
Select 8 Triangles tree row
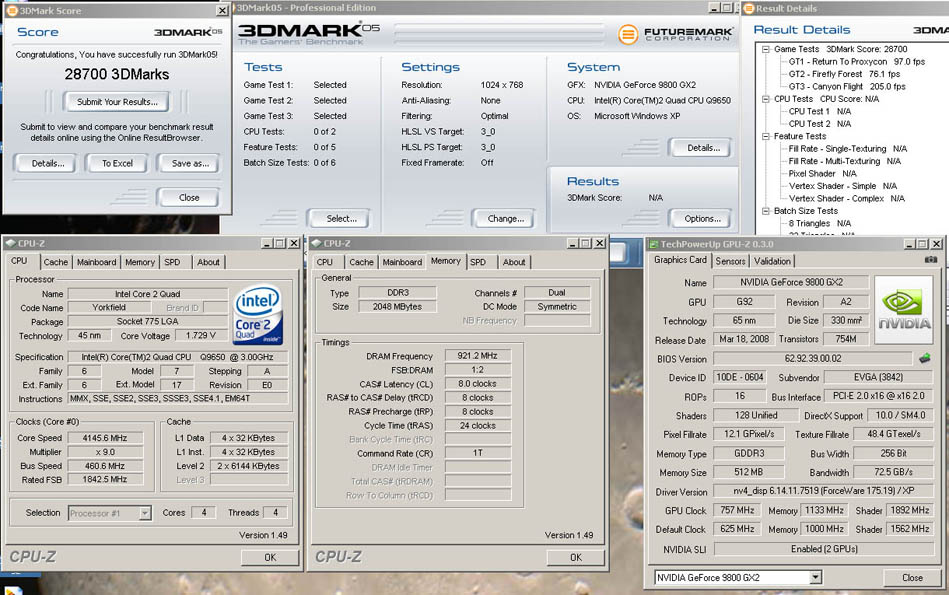click(819, 223)
